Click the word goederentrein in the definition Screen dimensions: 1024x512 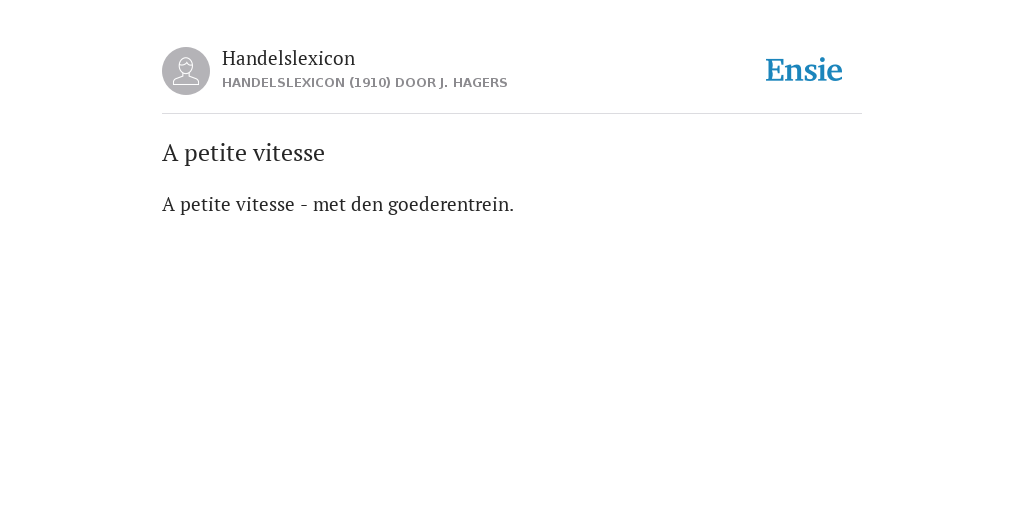[x=451, y=204]
